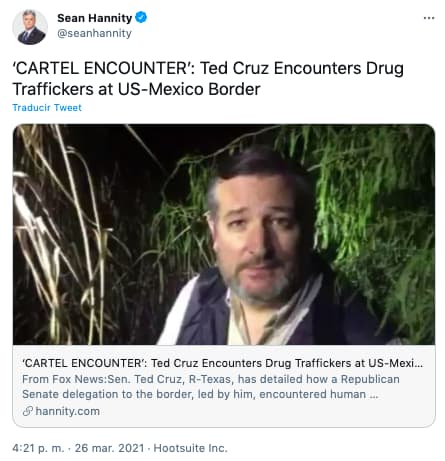Viewport: 445px width, 461px height.
Task: Click the truncated 'US-Mexi…' end of the card title
Action: 395,363
